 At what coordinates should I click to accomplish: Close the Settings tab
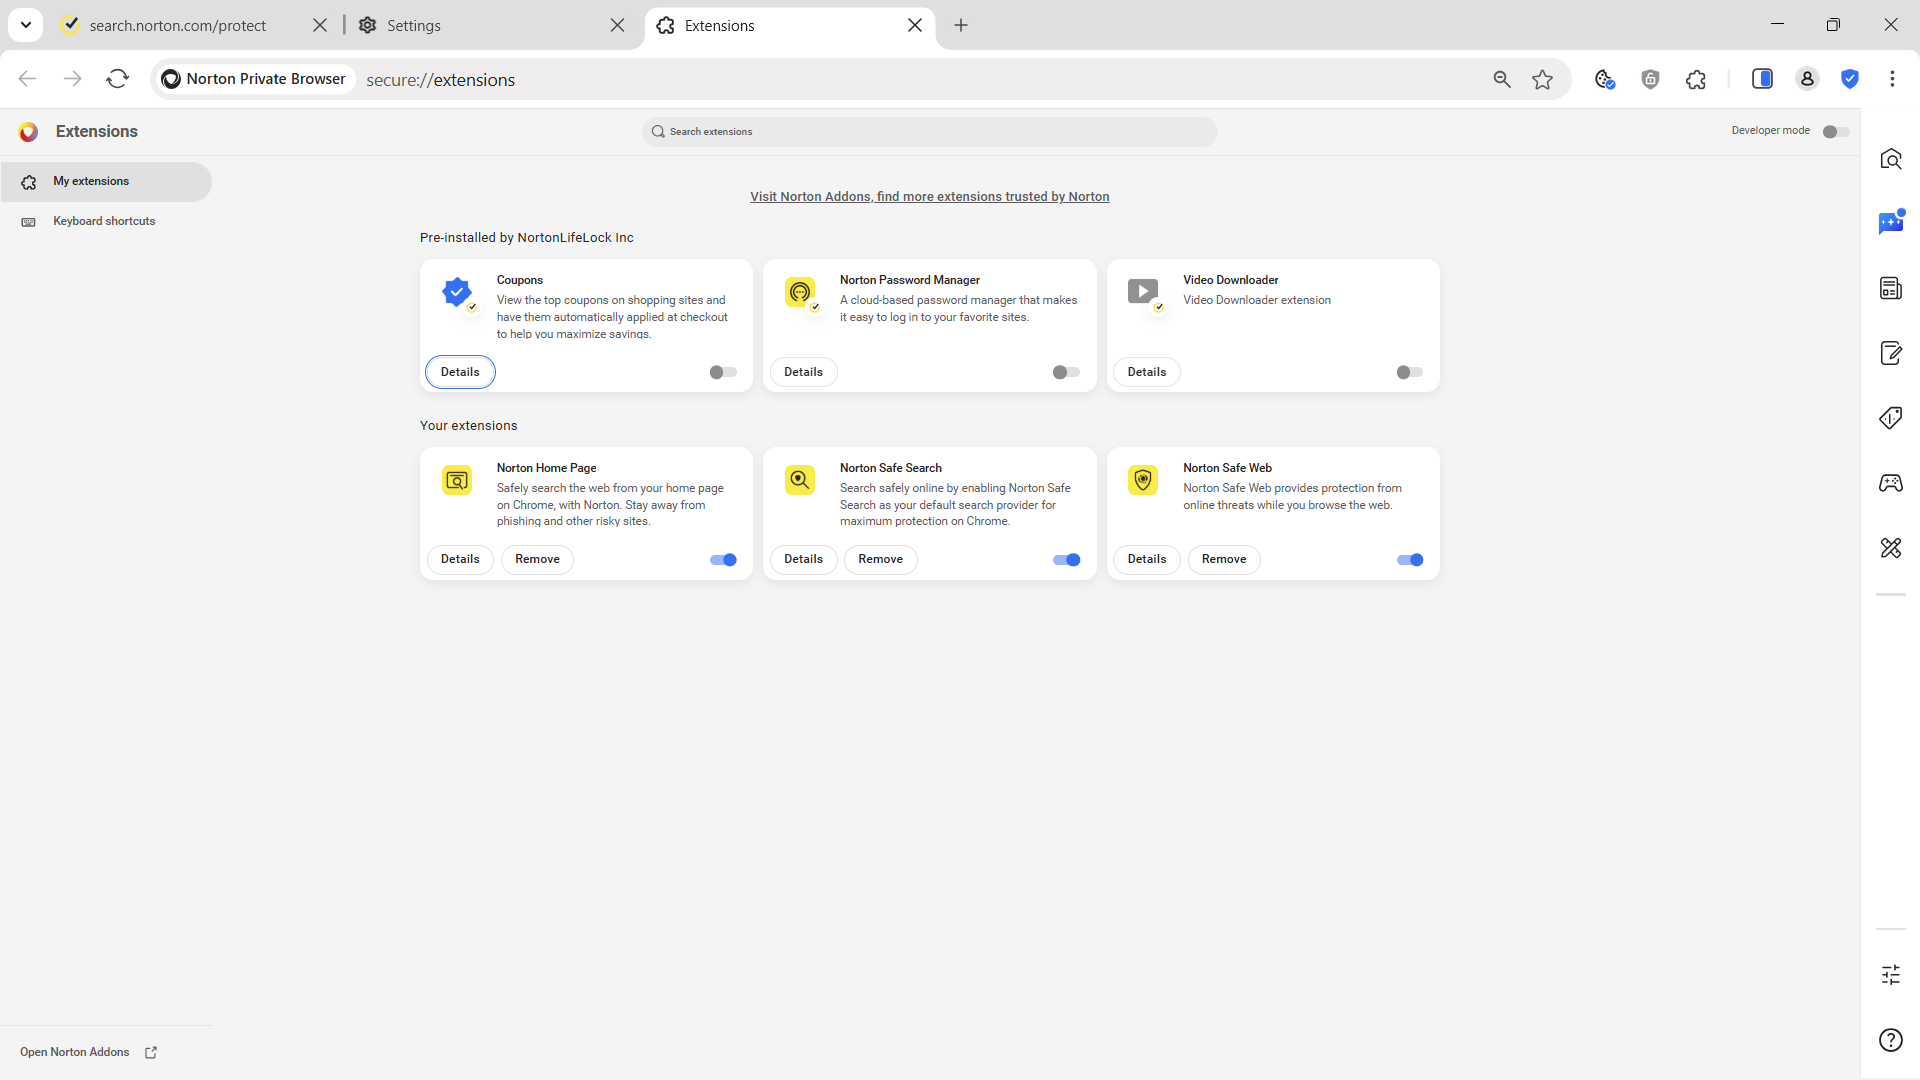tap(618, 25)
